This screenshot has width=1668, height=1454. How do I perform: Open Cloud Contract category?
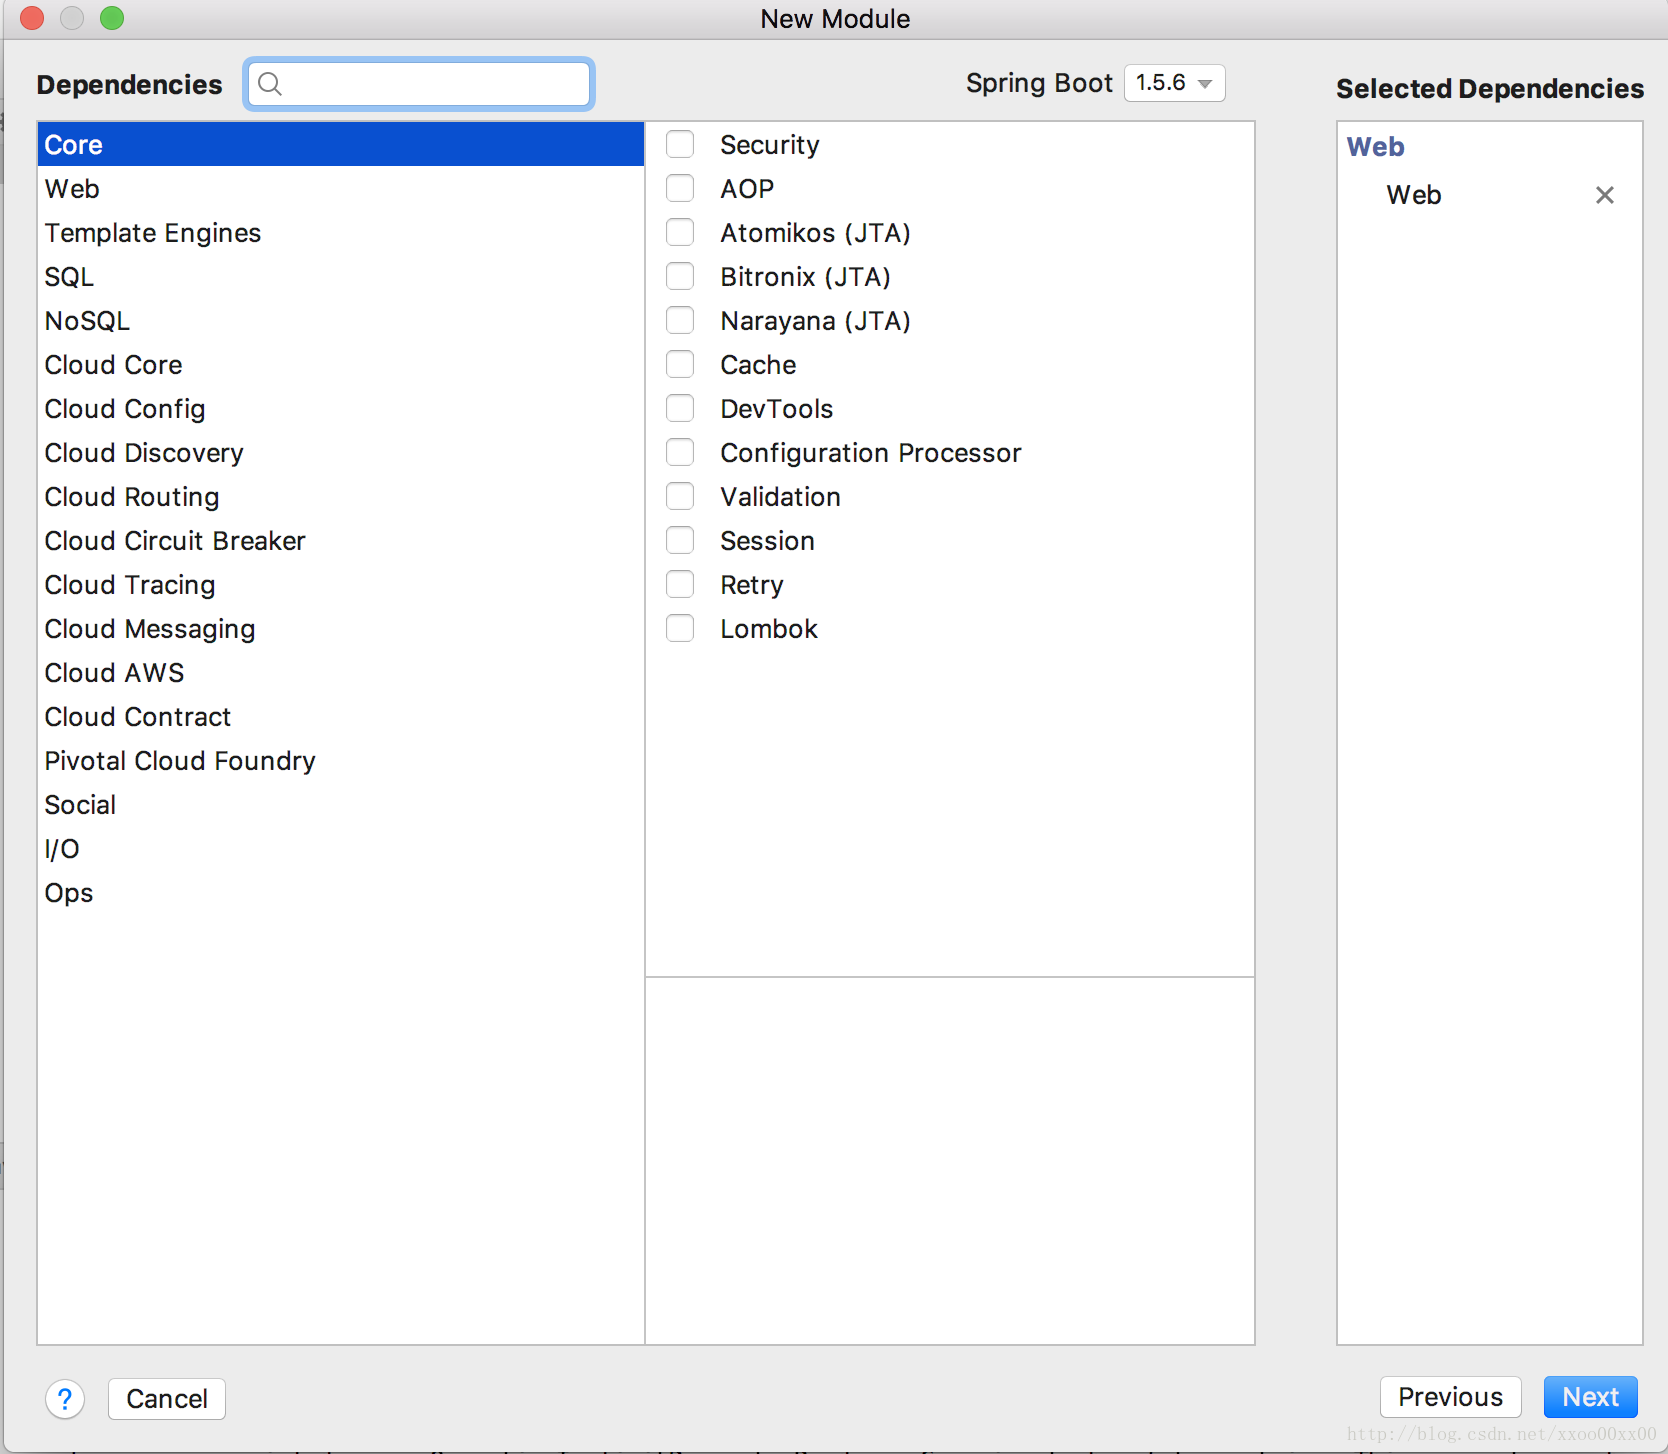(340, 716)
